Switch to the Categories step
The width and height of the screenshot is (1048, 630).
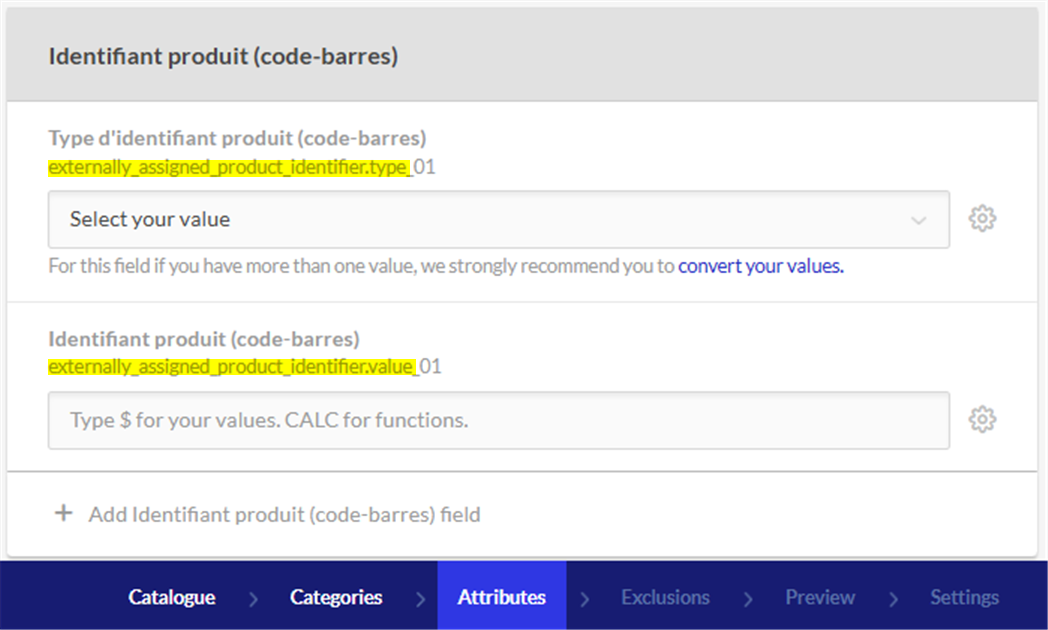pos(336,597)
